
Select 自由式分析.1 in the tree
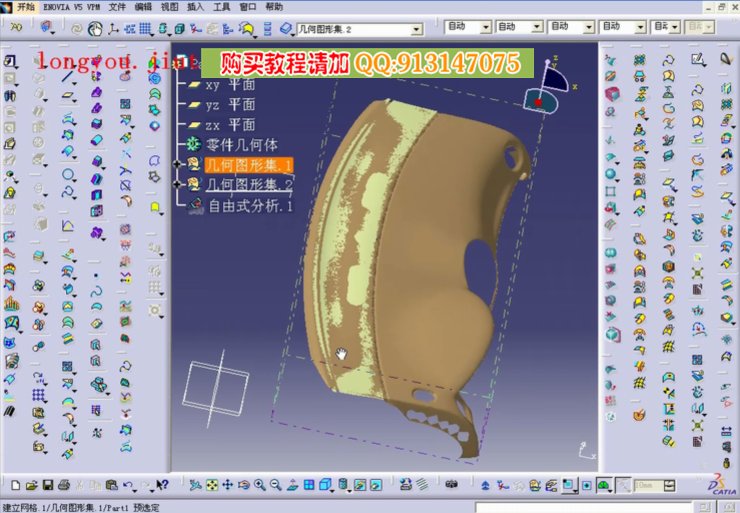point(250,206)
